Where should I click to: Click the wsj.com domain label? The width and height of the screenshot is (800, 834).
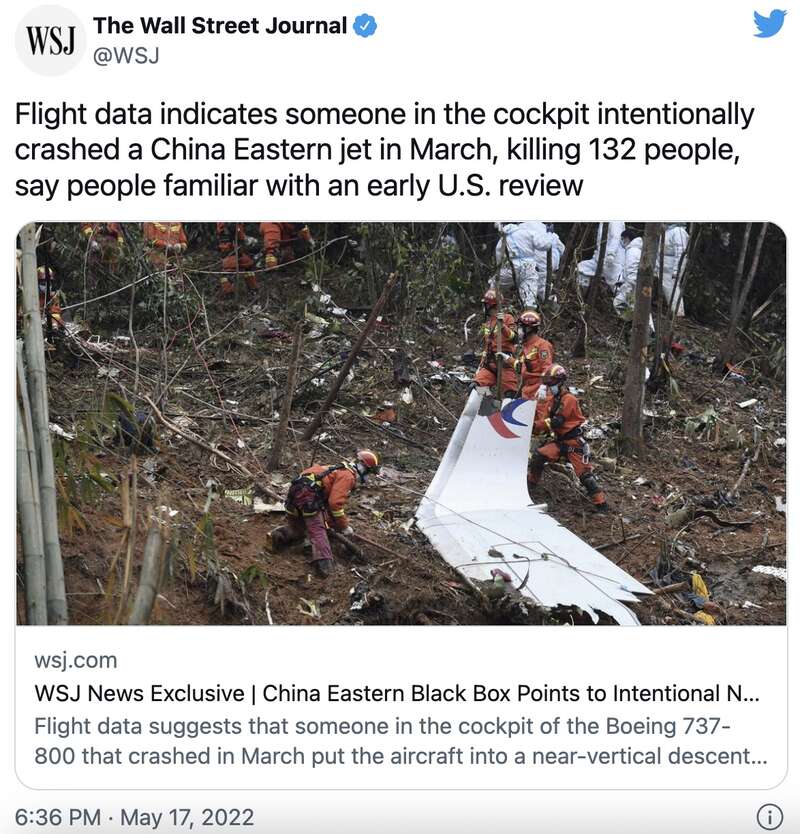point(76,661)
